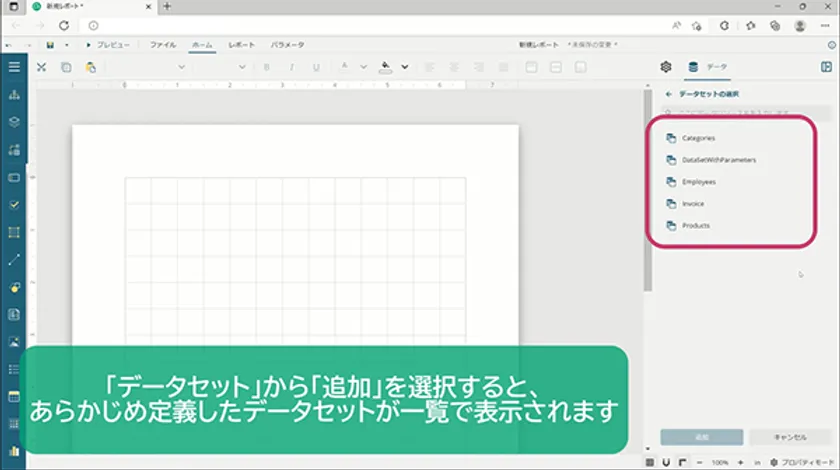Click the Cut scissors icon in the toolbar
This screenshot has width=840, height=470.
[x=41, y=67]
